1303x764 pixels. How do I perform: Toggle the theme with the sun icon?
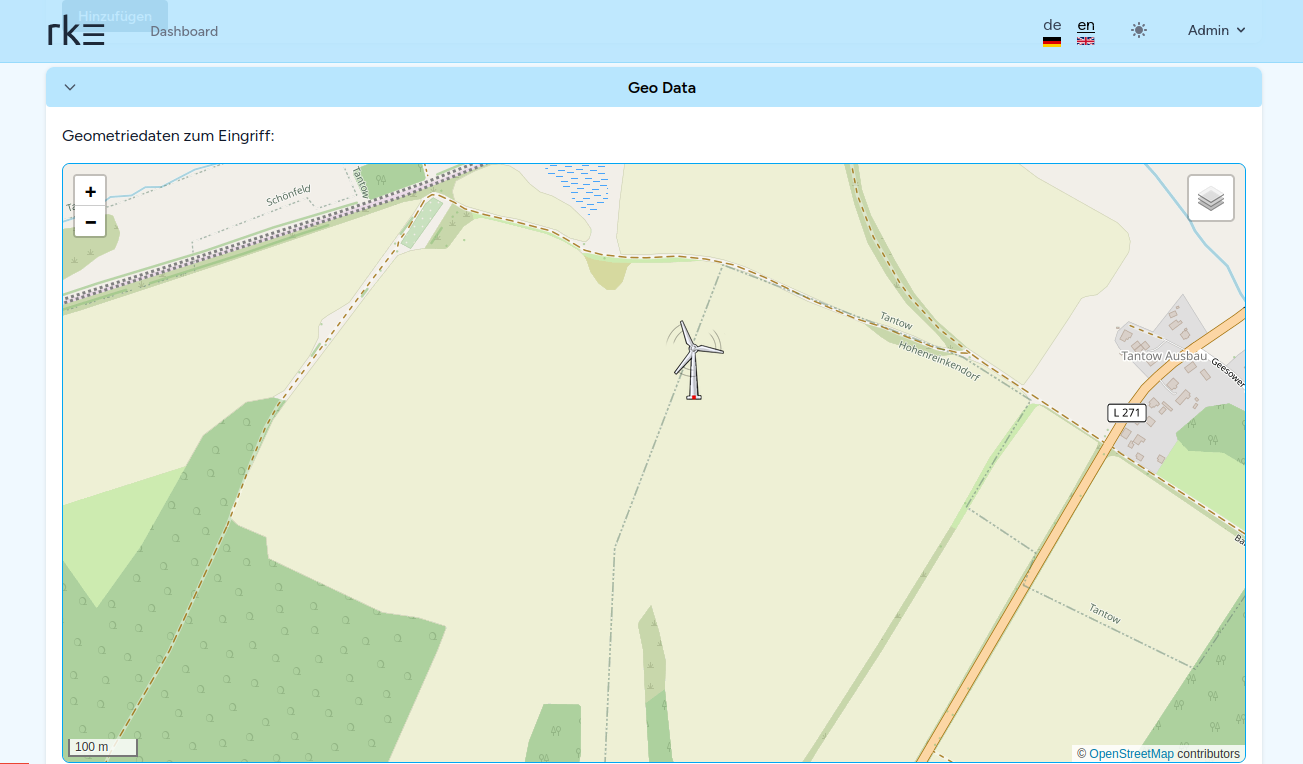tap(1138, 30)
